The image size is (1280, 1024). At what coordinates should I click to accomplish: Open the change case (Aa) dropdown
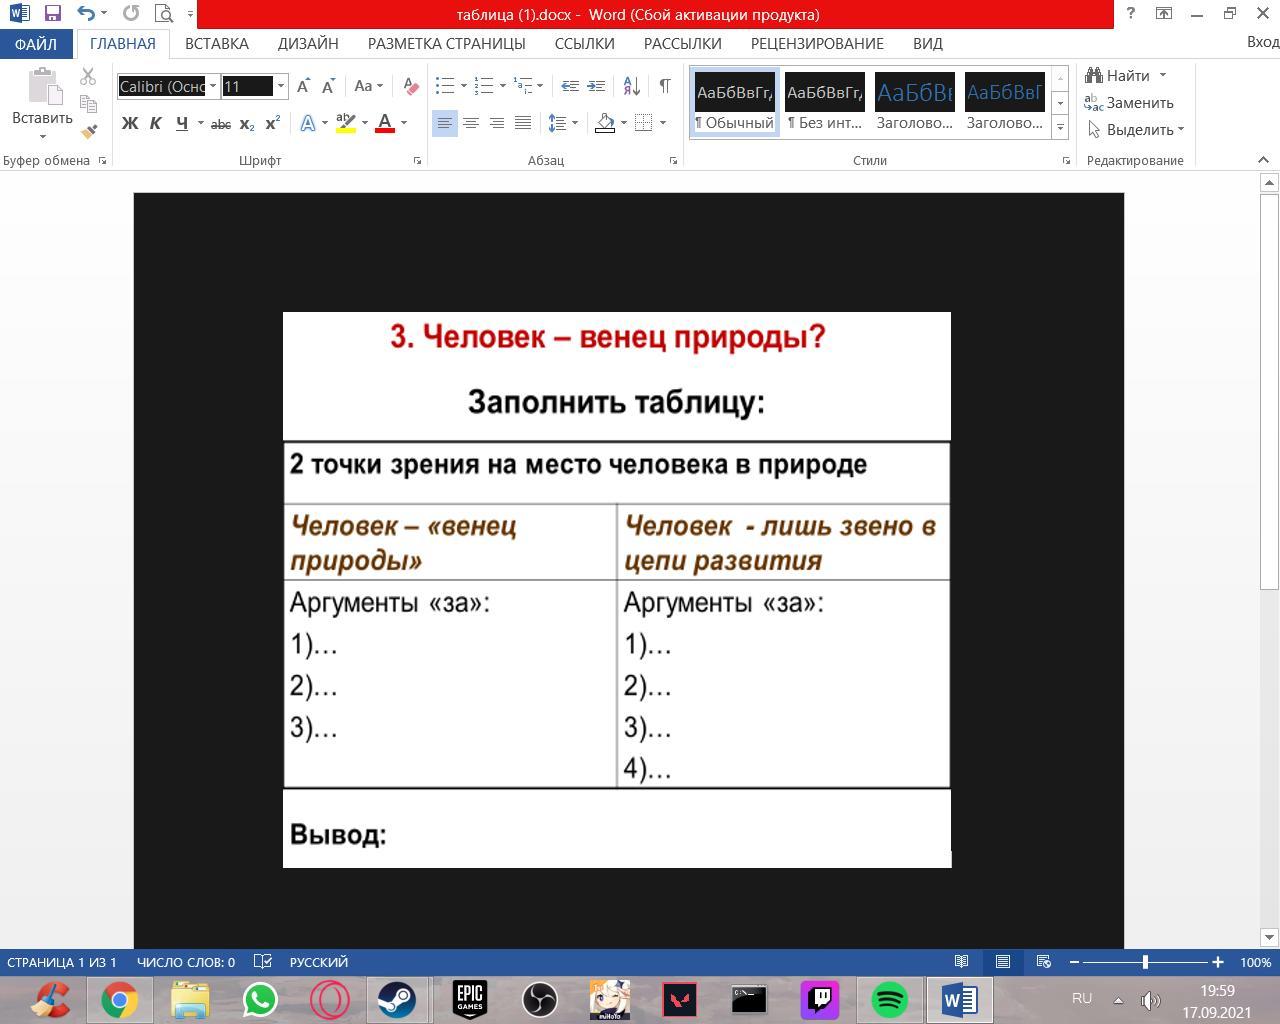coord(368,86)
